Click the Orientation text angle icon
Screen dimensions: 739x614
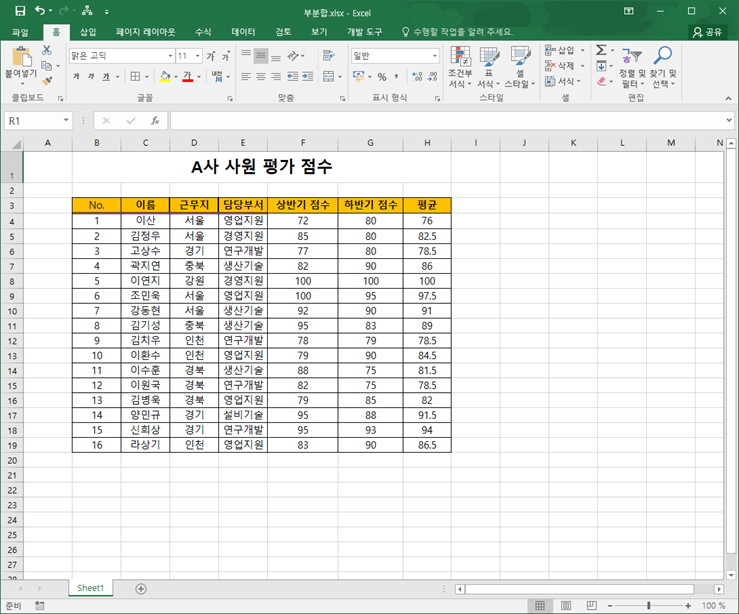[x=293, y=56]
